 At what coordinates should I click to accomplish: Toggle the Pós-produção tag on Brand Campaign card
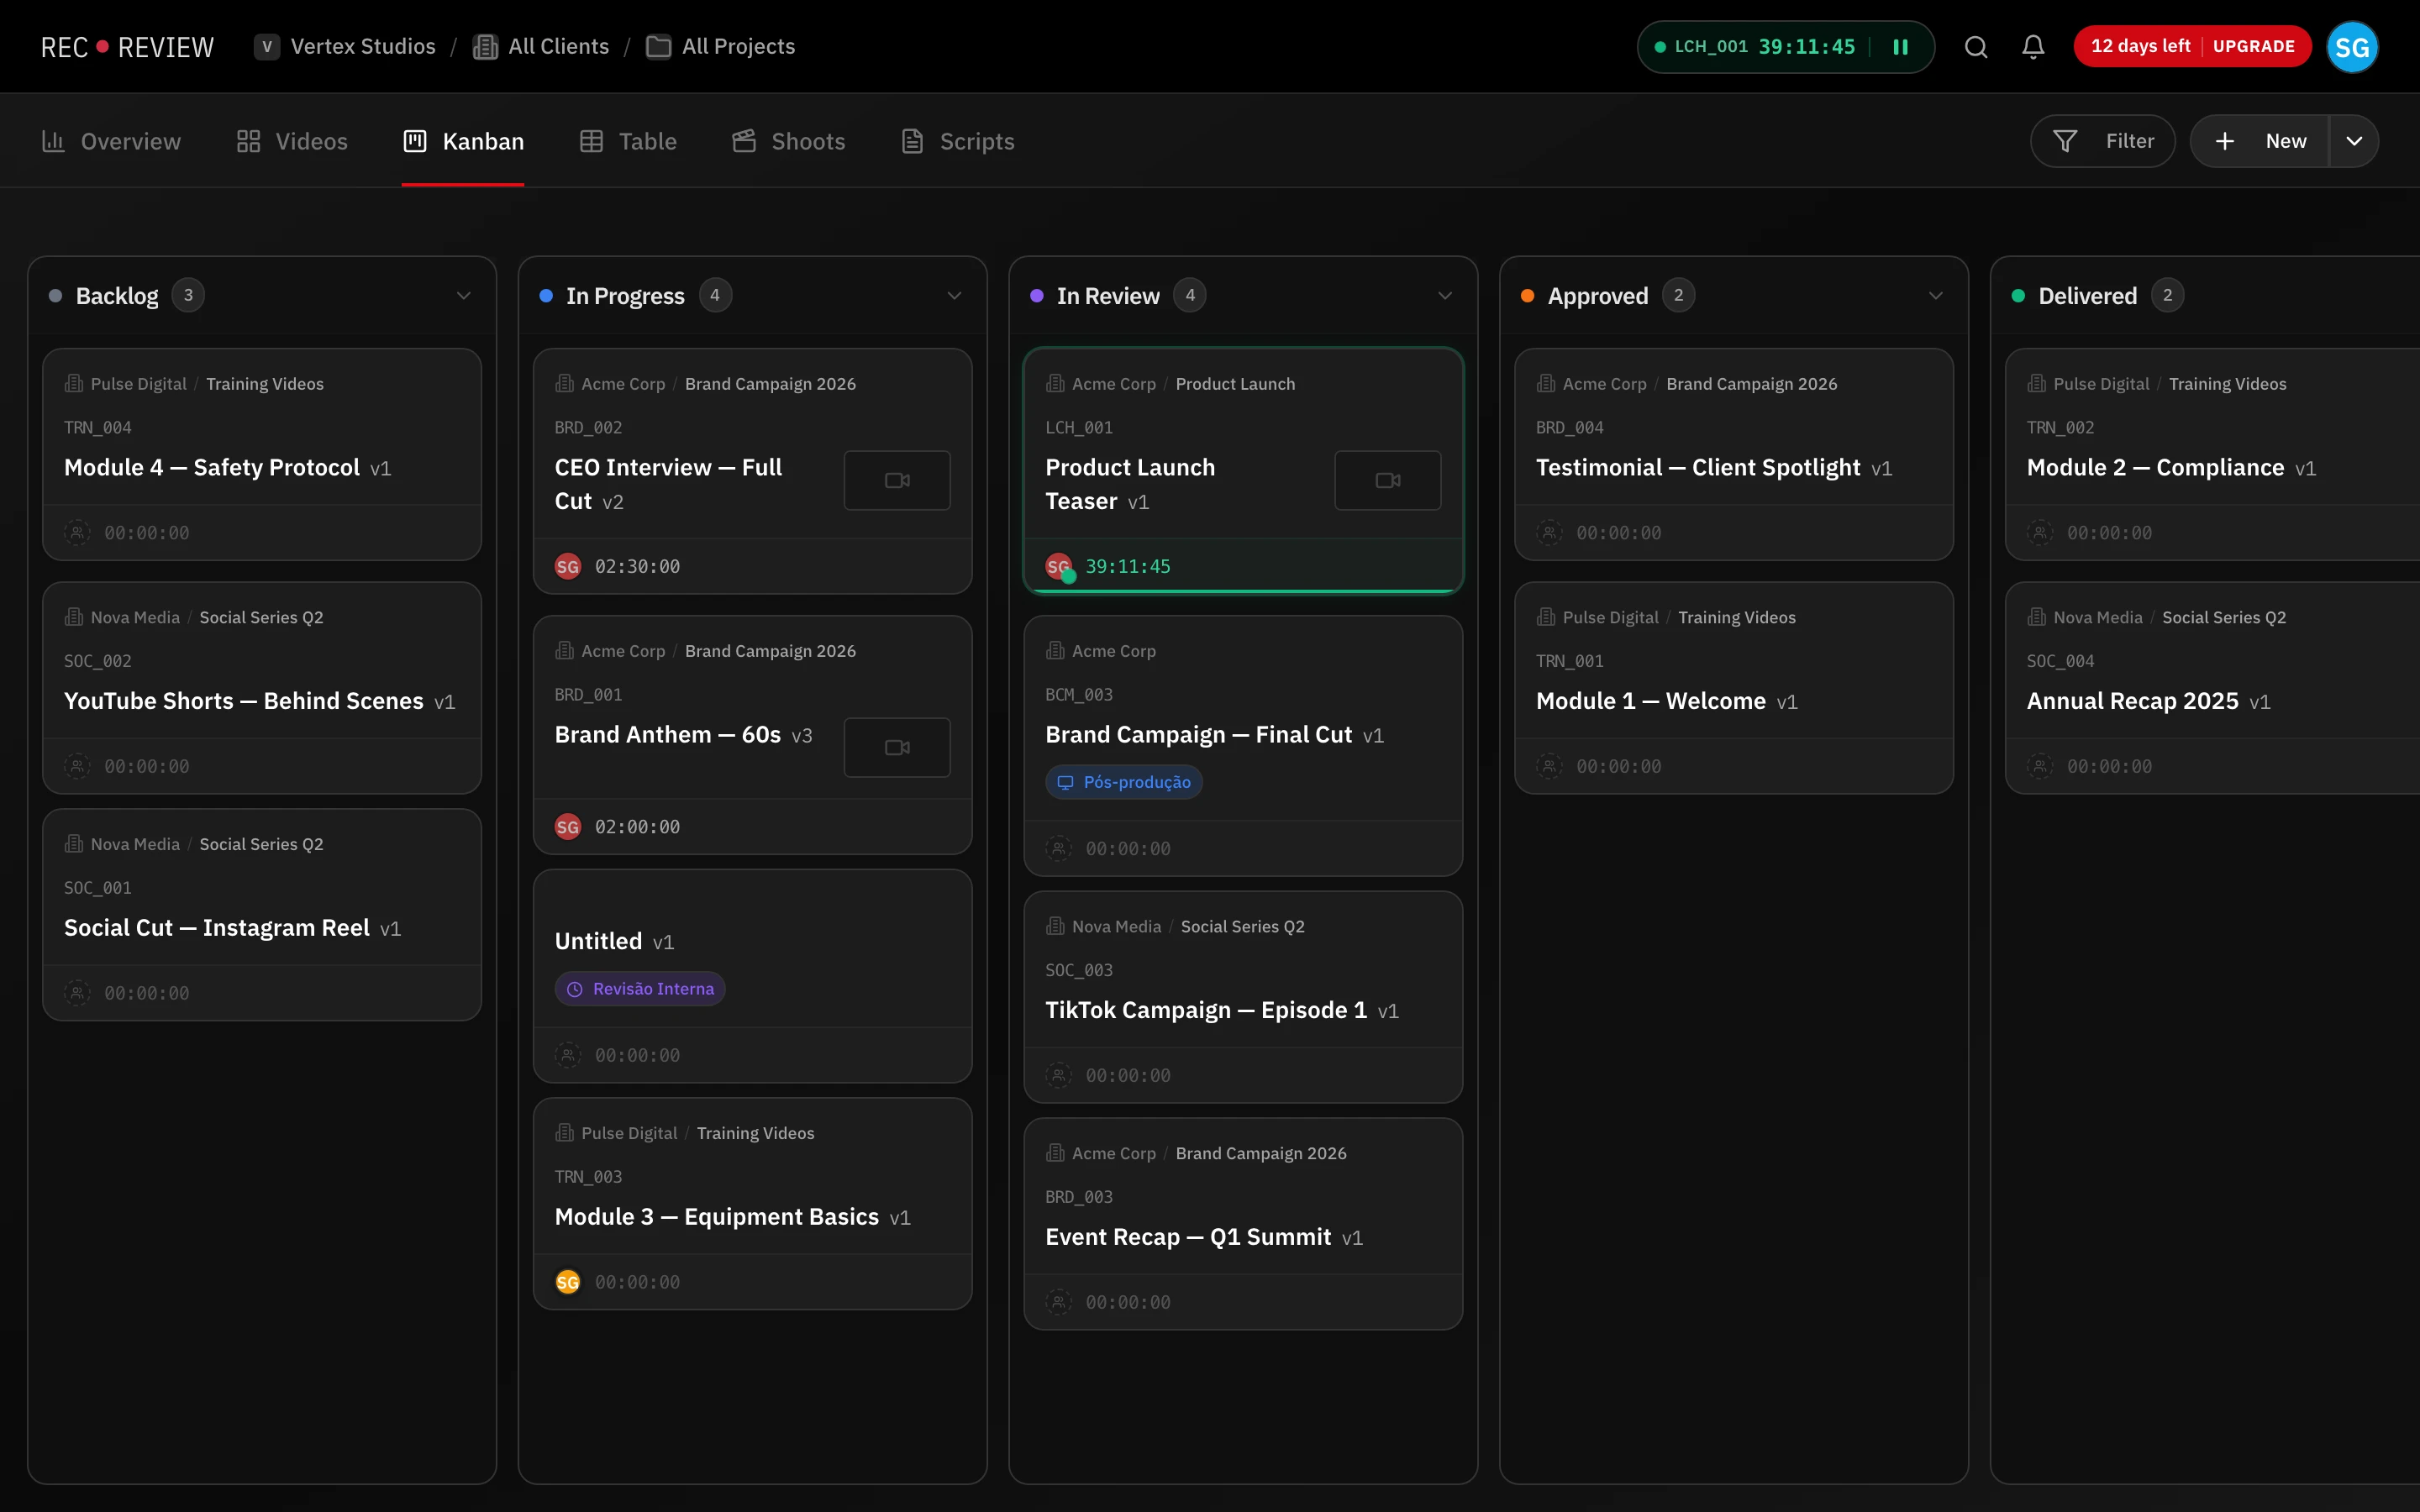pos(1124,782)
